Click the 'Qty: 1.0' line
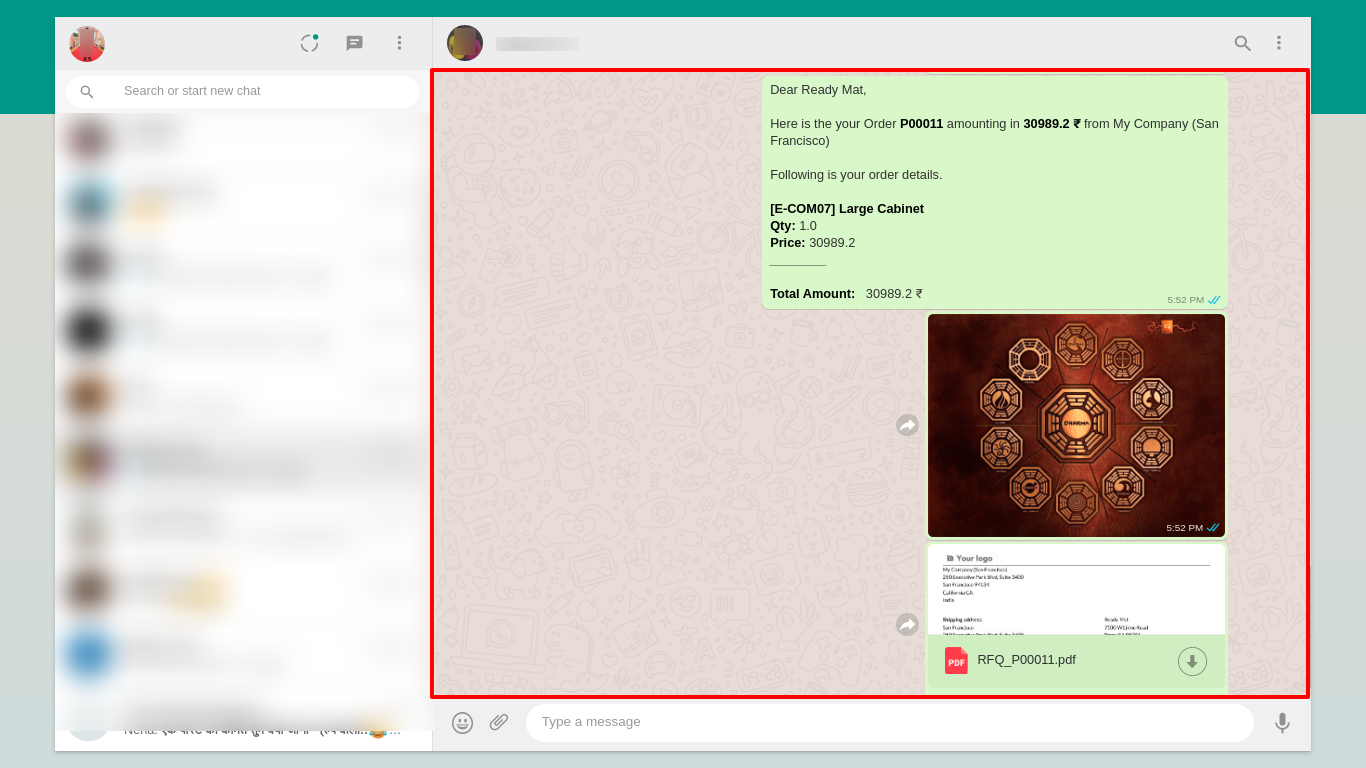 click(793, 226)
